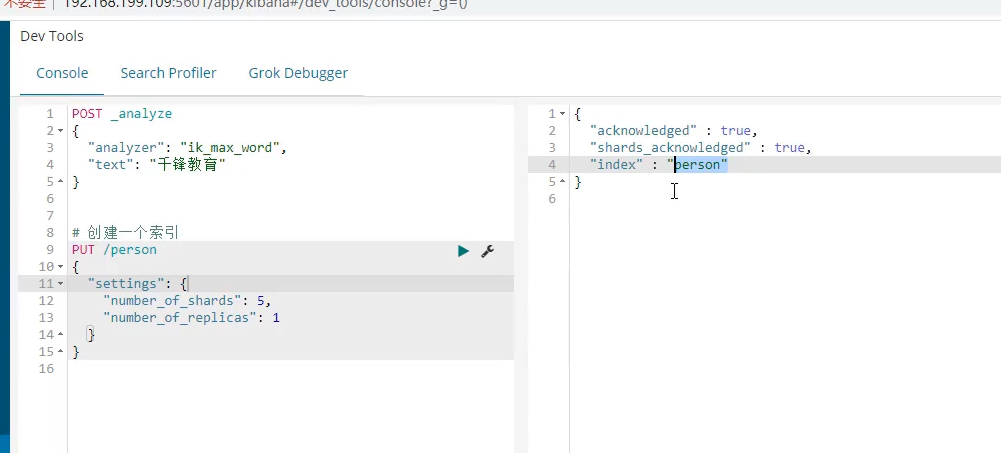Click the fold marker at request line 15
This screenshot has width=1001, height=453.
tap(61, 352)
